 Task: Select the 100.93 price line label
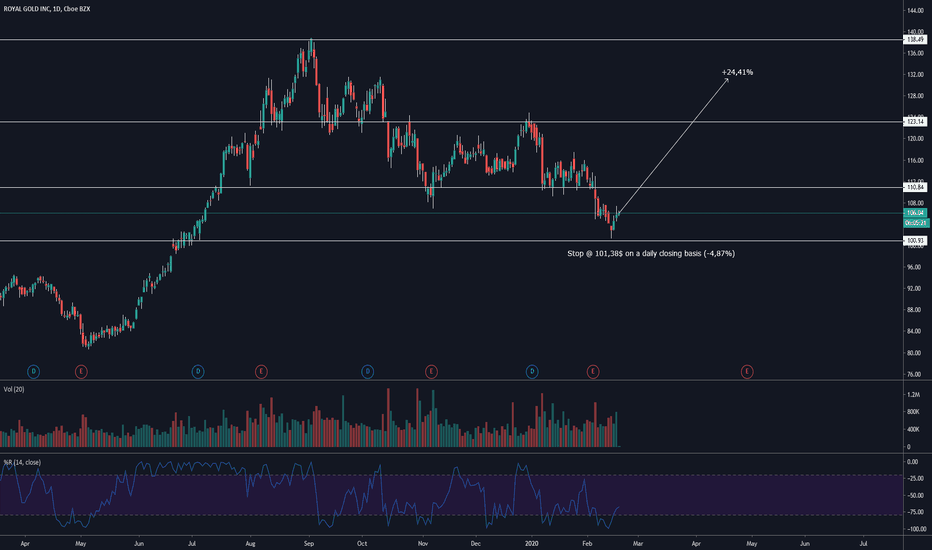pos(915,241)
